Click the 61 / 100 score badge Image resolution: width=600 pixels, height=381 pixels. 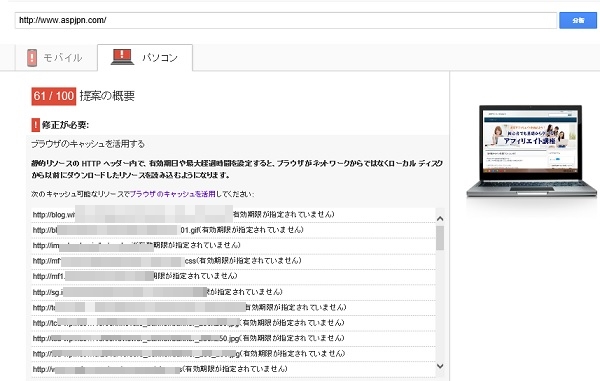[54, 96]
